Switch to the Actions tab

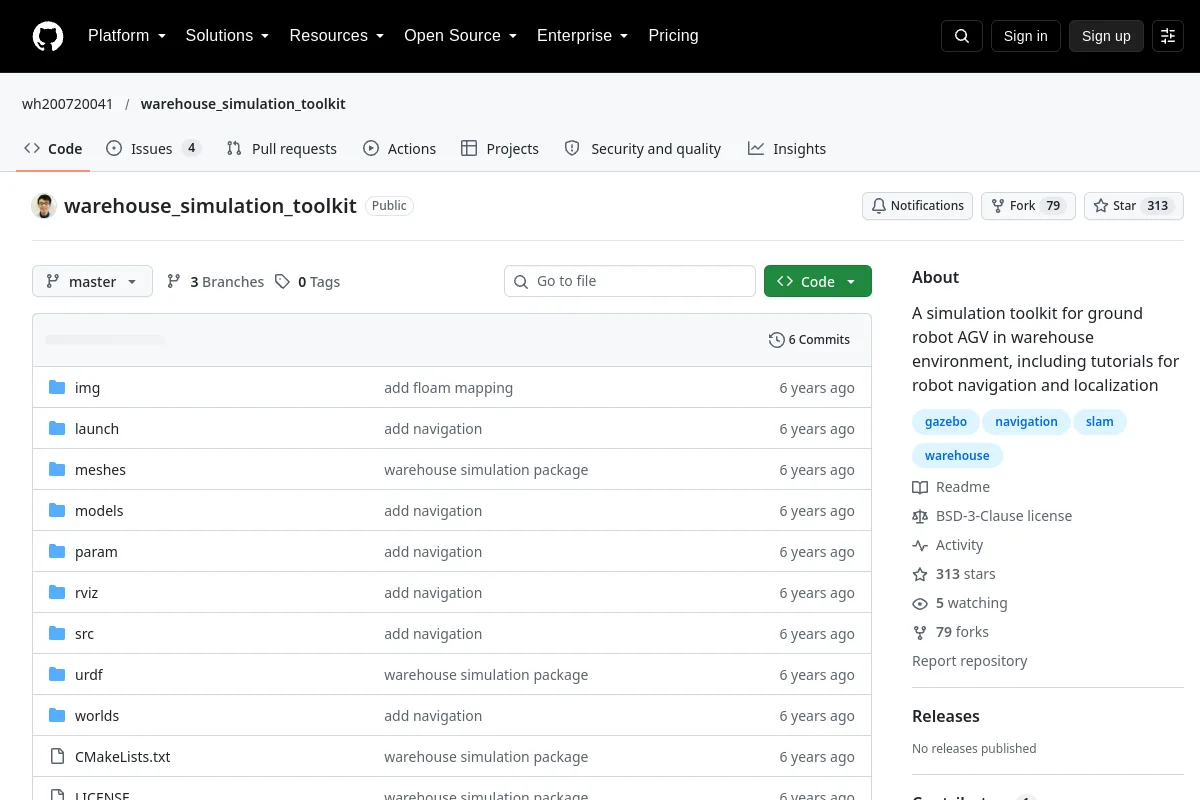(400, 149)
